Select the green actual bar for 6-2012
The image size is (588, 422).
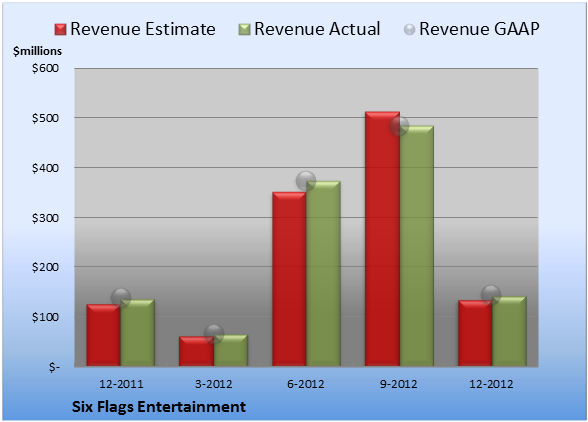point(323,273)
